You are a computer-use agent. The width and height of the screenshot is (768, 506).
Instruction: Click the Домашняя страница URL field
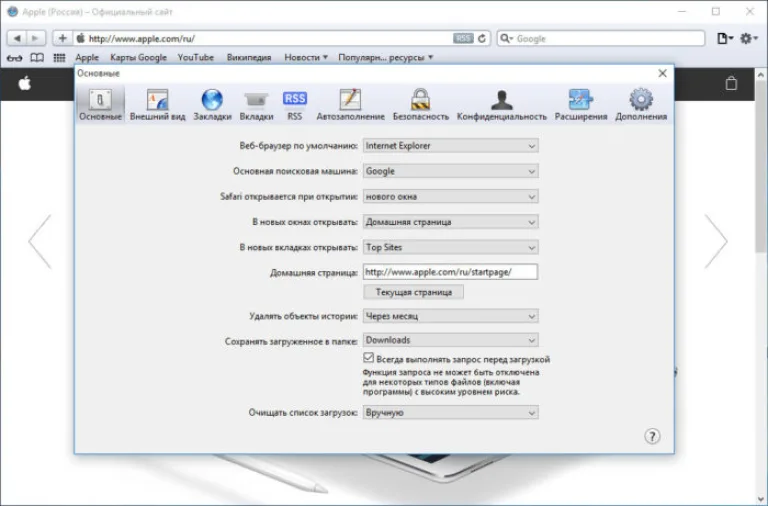point(450,272)
